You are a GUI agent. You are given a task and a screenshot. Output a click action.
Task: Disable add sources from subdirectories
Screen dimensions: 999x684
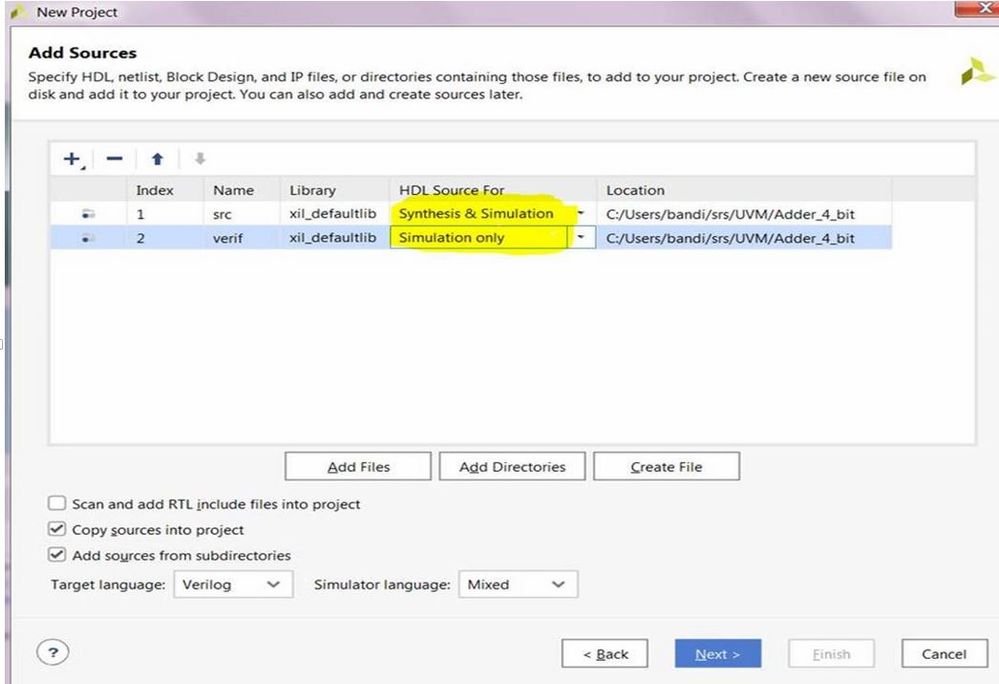(x=56, y=555)
